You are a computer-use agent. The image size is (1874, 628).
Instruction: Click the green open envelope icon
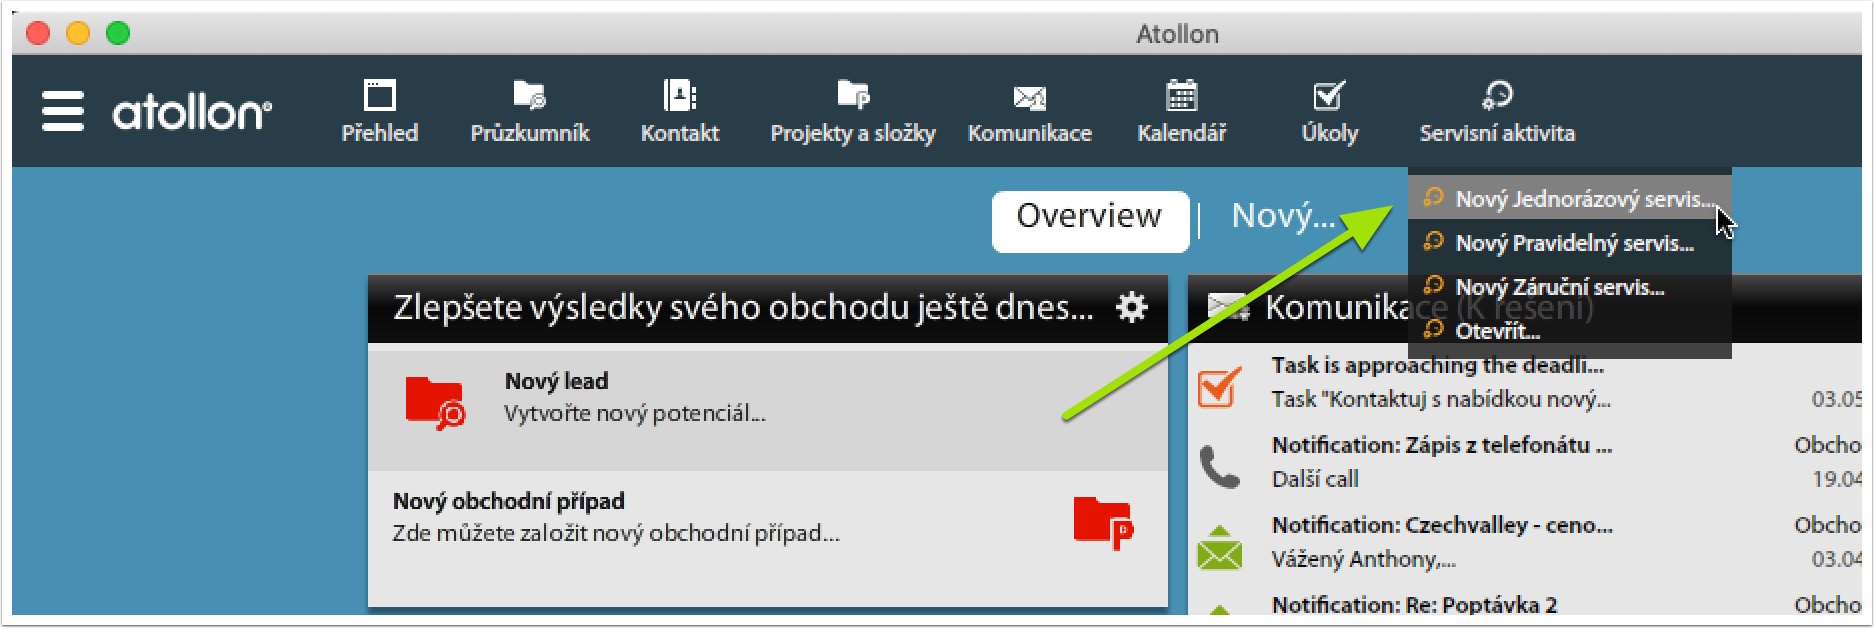tap(1220, 547)
